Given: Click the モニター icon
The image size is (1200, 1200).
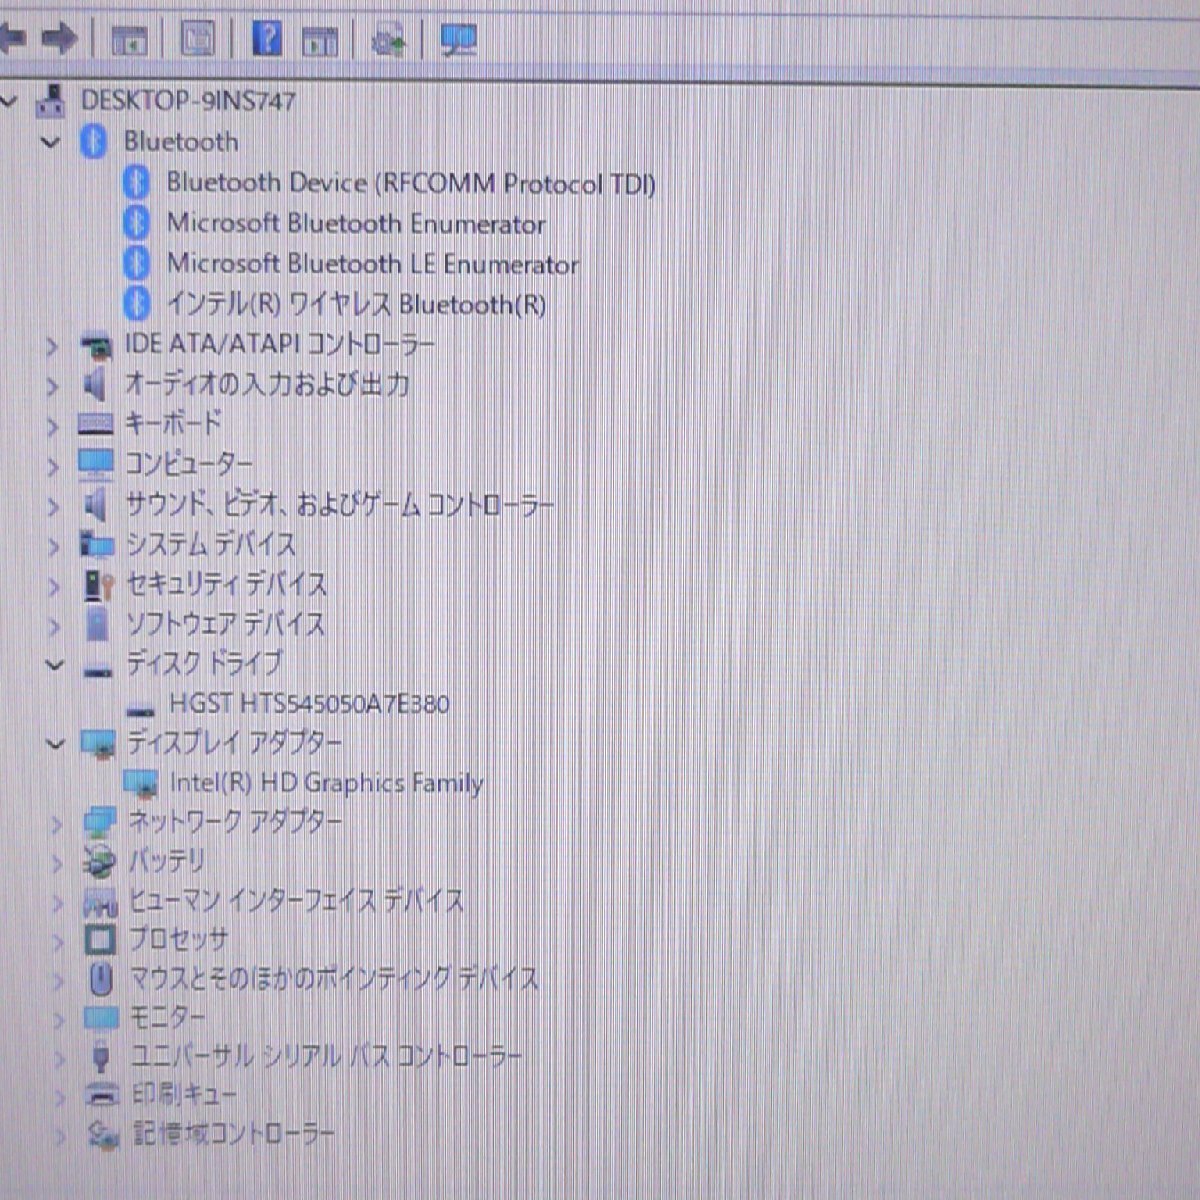Looking at the screenshot, I should click(101, 1019).
